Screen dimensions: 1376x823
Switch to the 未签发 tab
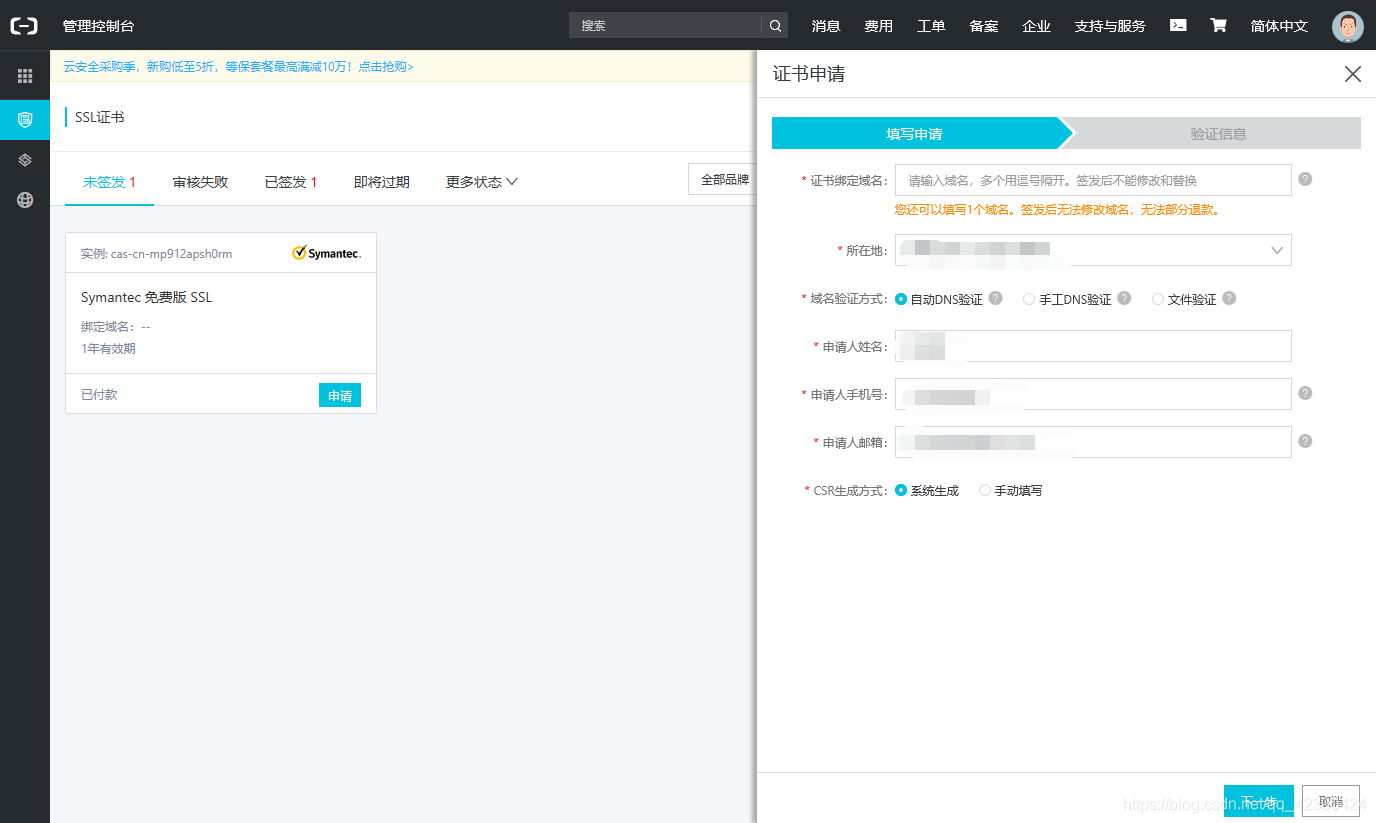tap(109, 182)
